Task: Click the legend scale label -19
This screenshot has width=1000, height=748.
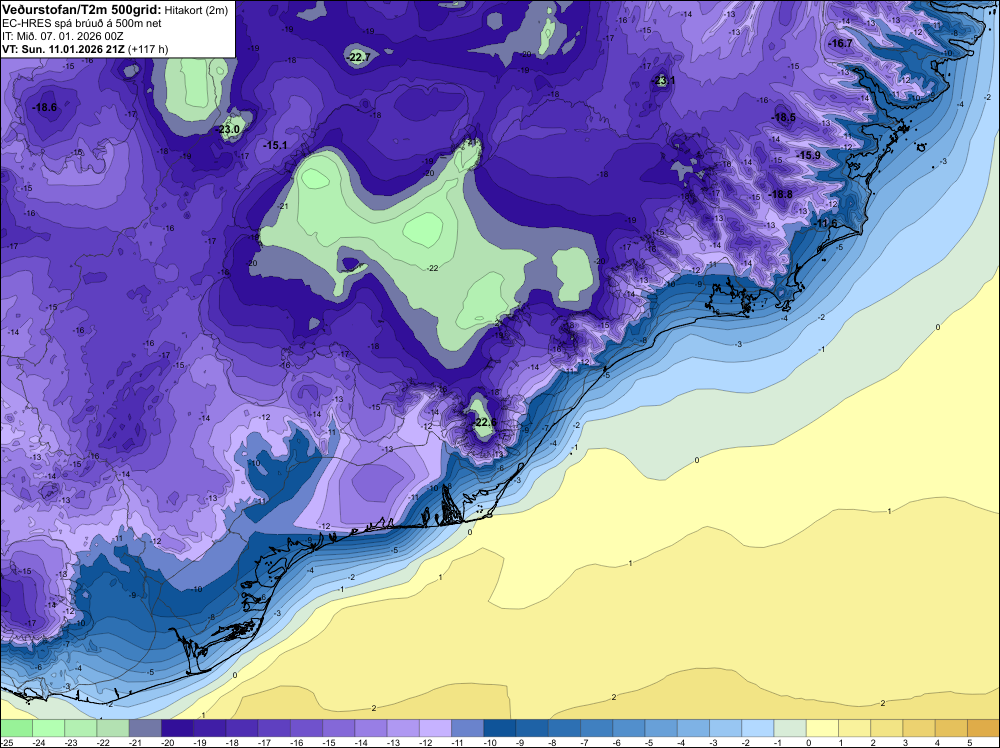Action: 200,742
